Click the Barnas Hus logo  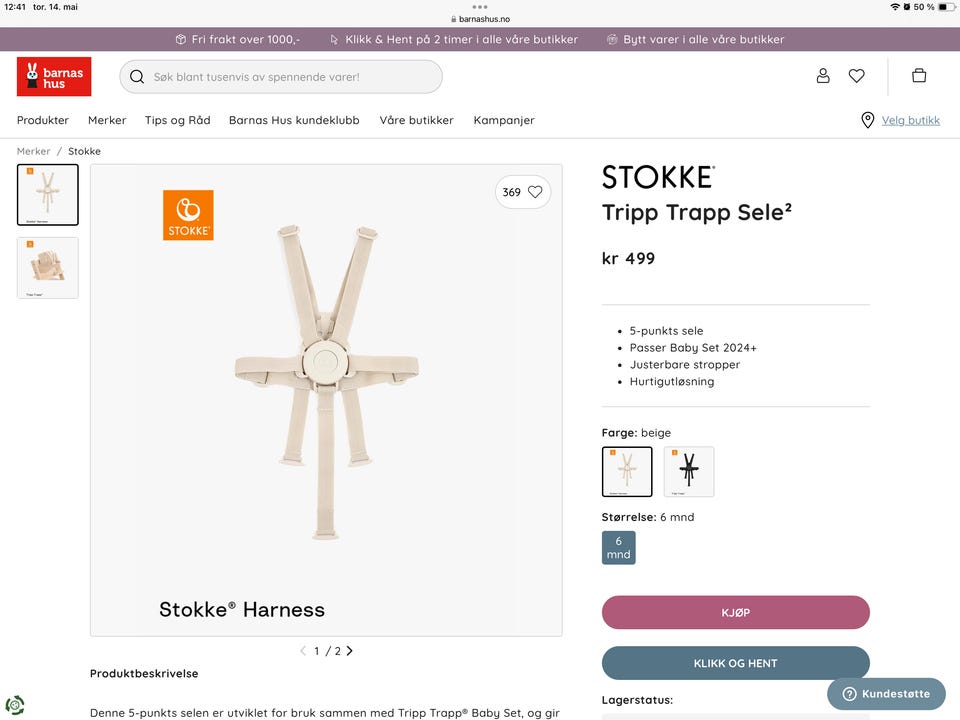coord(54,77)
